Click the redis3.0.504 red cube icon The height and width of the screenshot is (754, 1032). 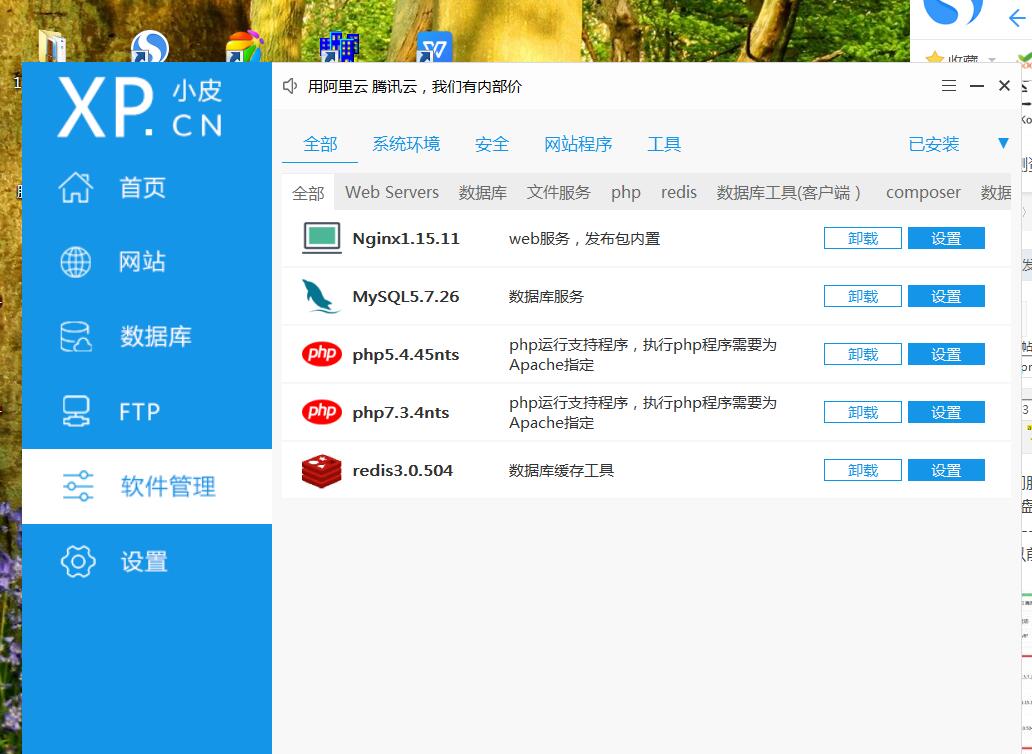click(x=321, y=470)
